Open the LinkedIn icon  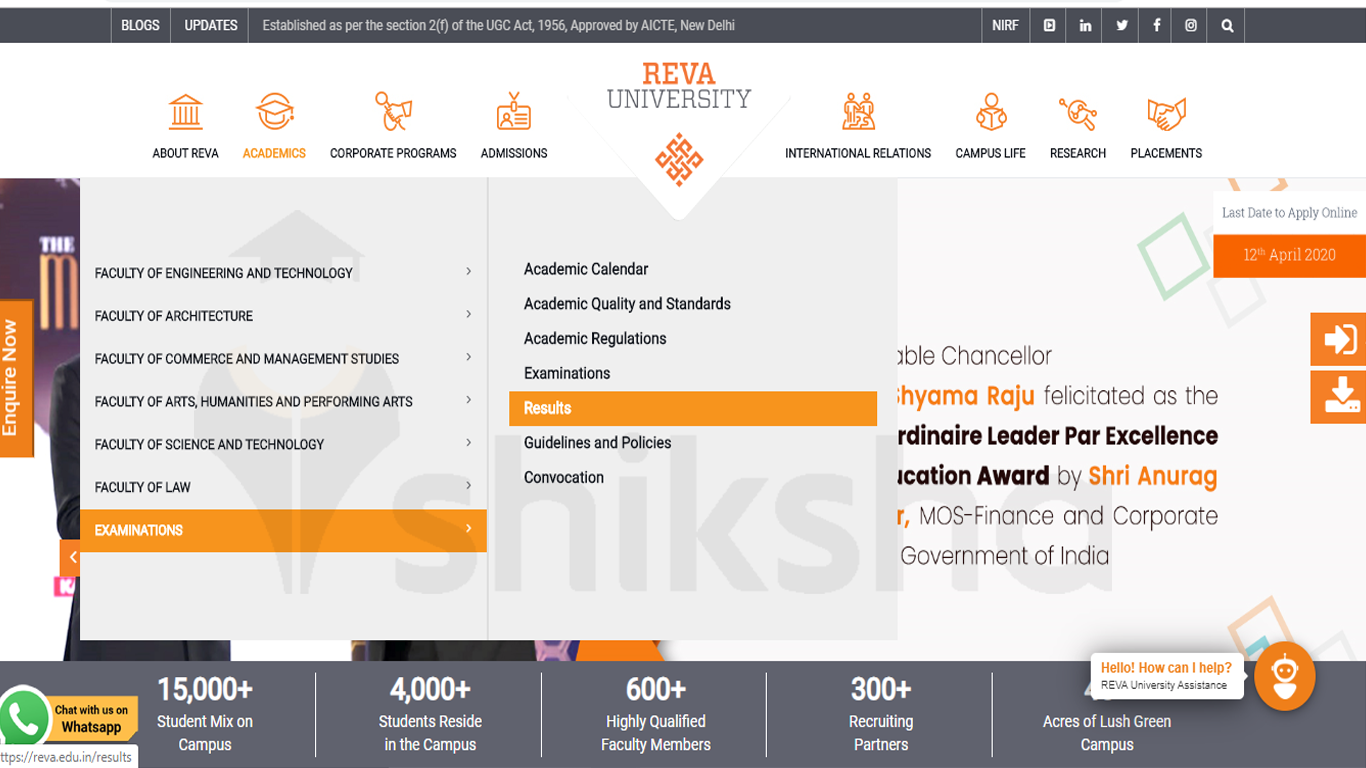(1084, 25)
